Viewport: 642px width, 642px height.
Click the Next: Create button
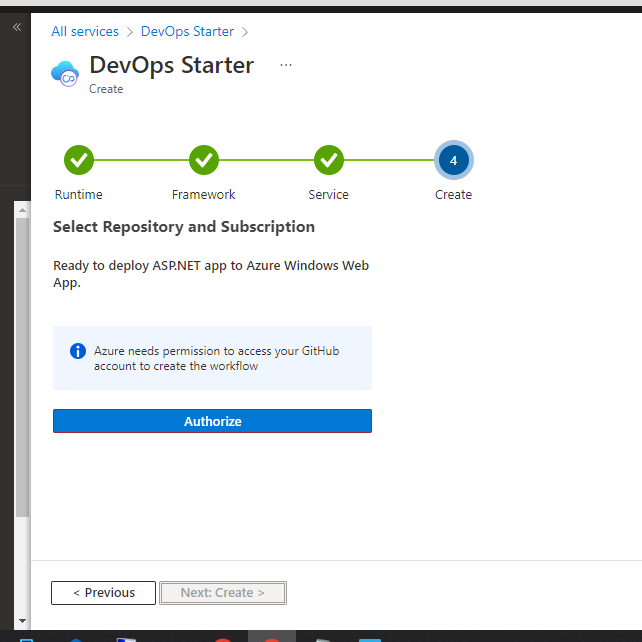(223, 593)
